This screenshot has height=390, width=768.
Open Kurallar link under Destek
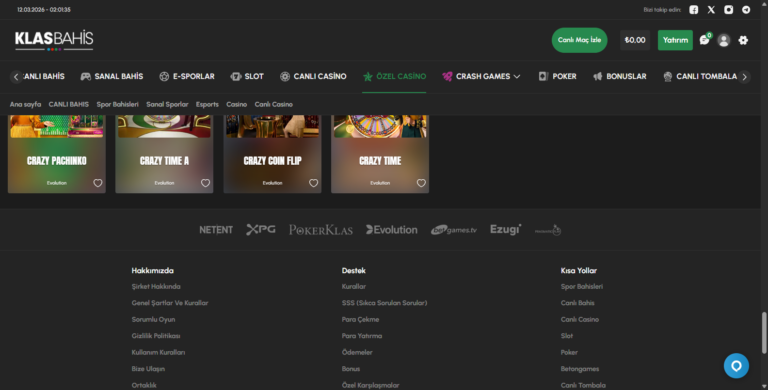tap(354, 287)
